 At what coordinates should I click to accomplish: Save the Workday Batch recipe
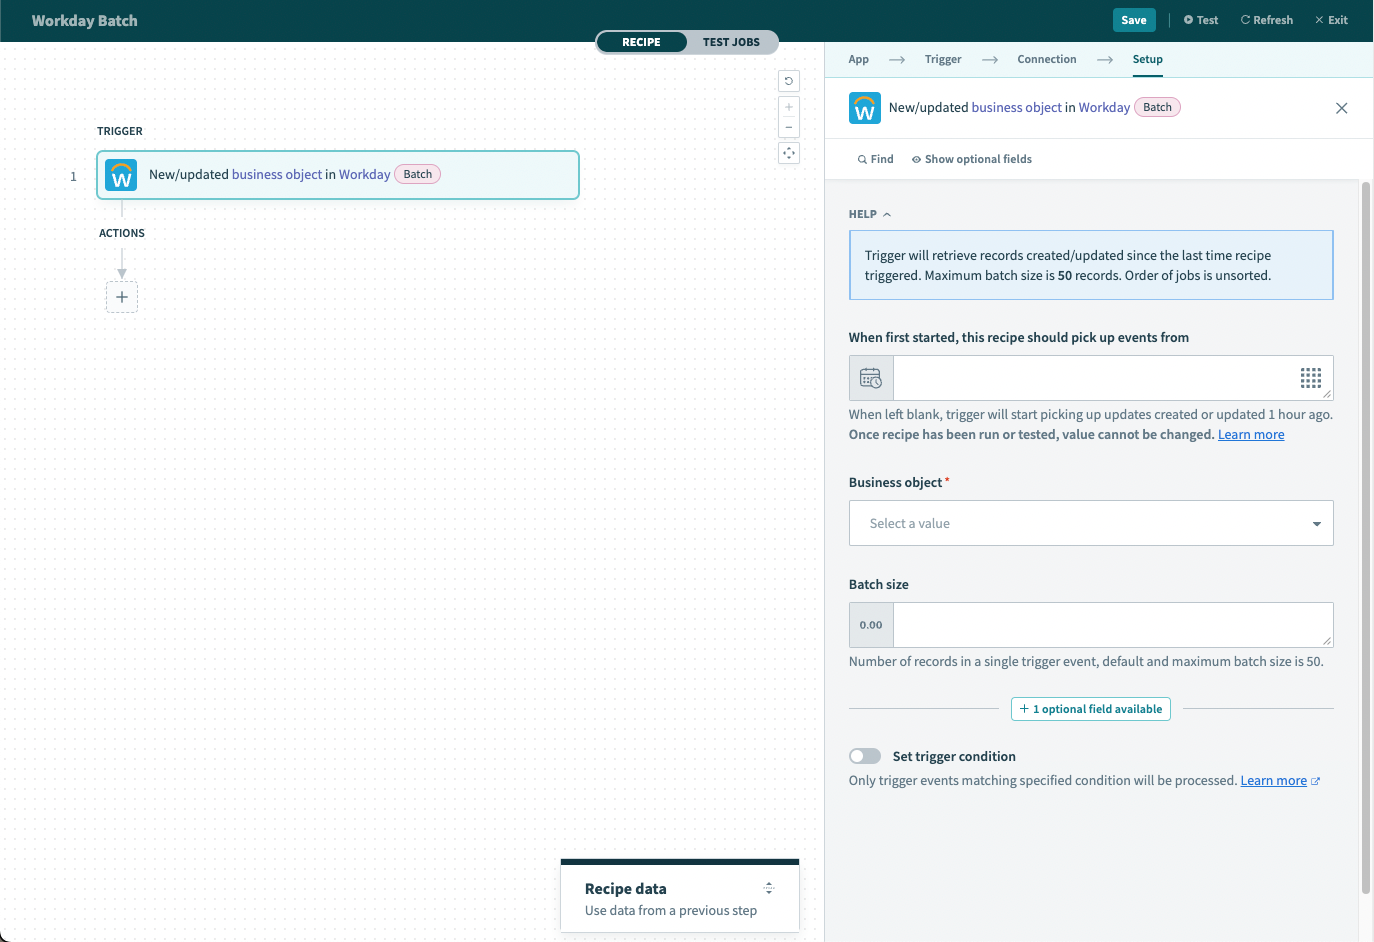(1133, 19)
